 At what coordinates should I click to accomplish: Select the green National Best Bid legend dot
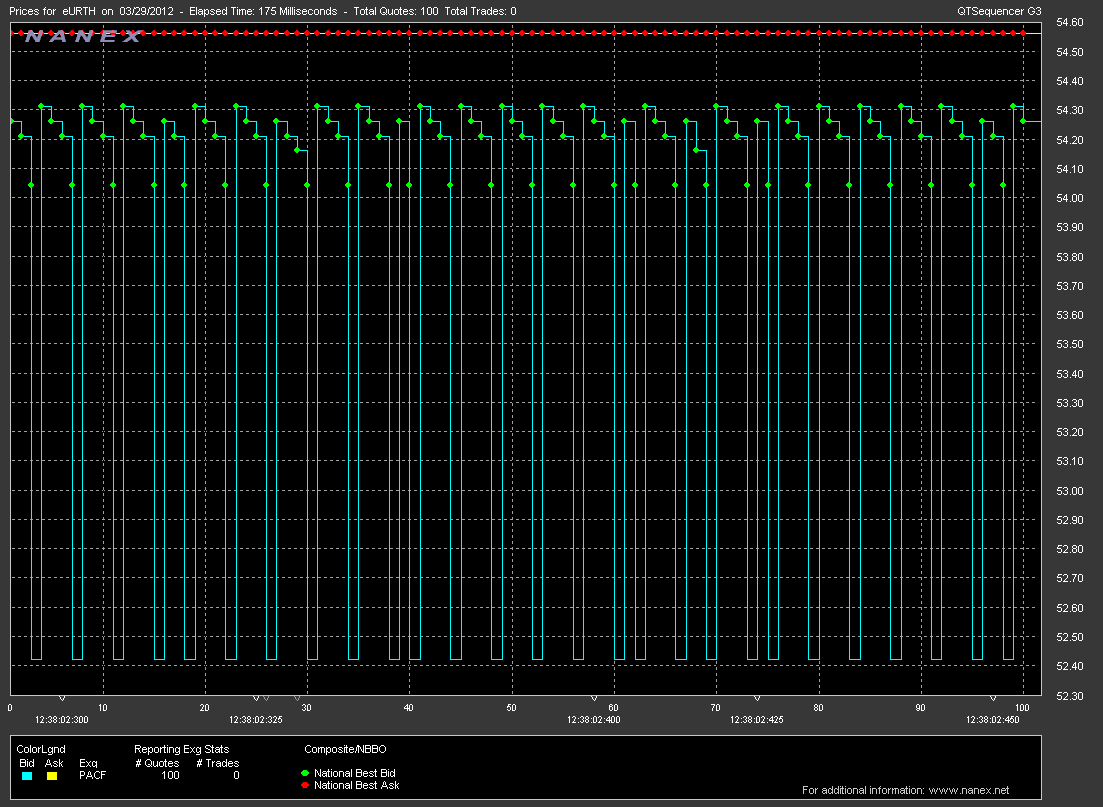[305, 773]
